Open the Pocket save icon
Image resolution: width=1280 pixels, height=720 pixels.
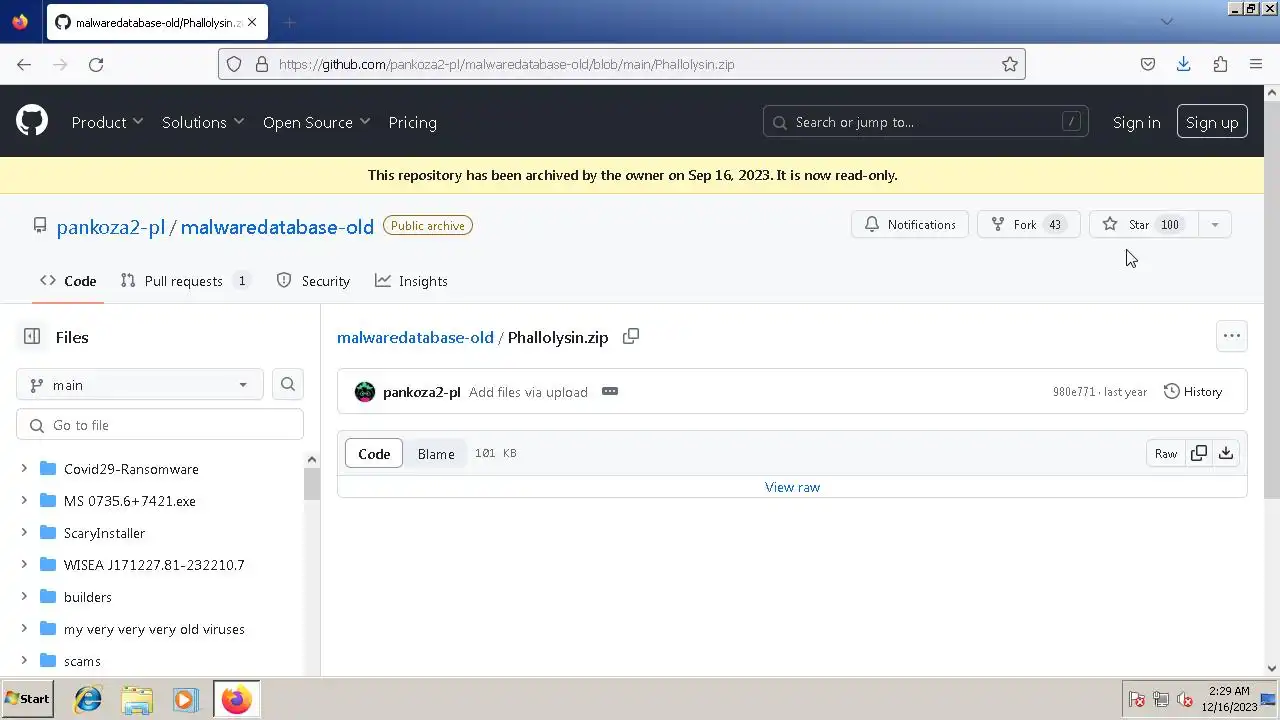(1148, 64)
